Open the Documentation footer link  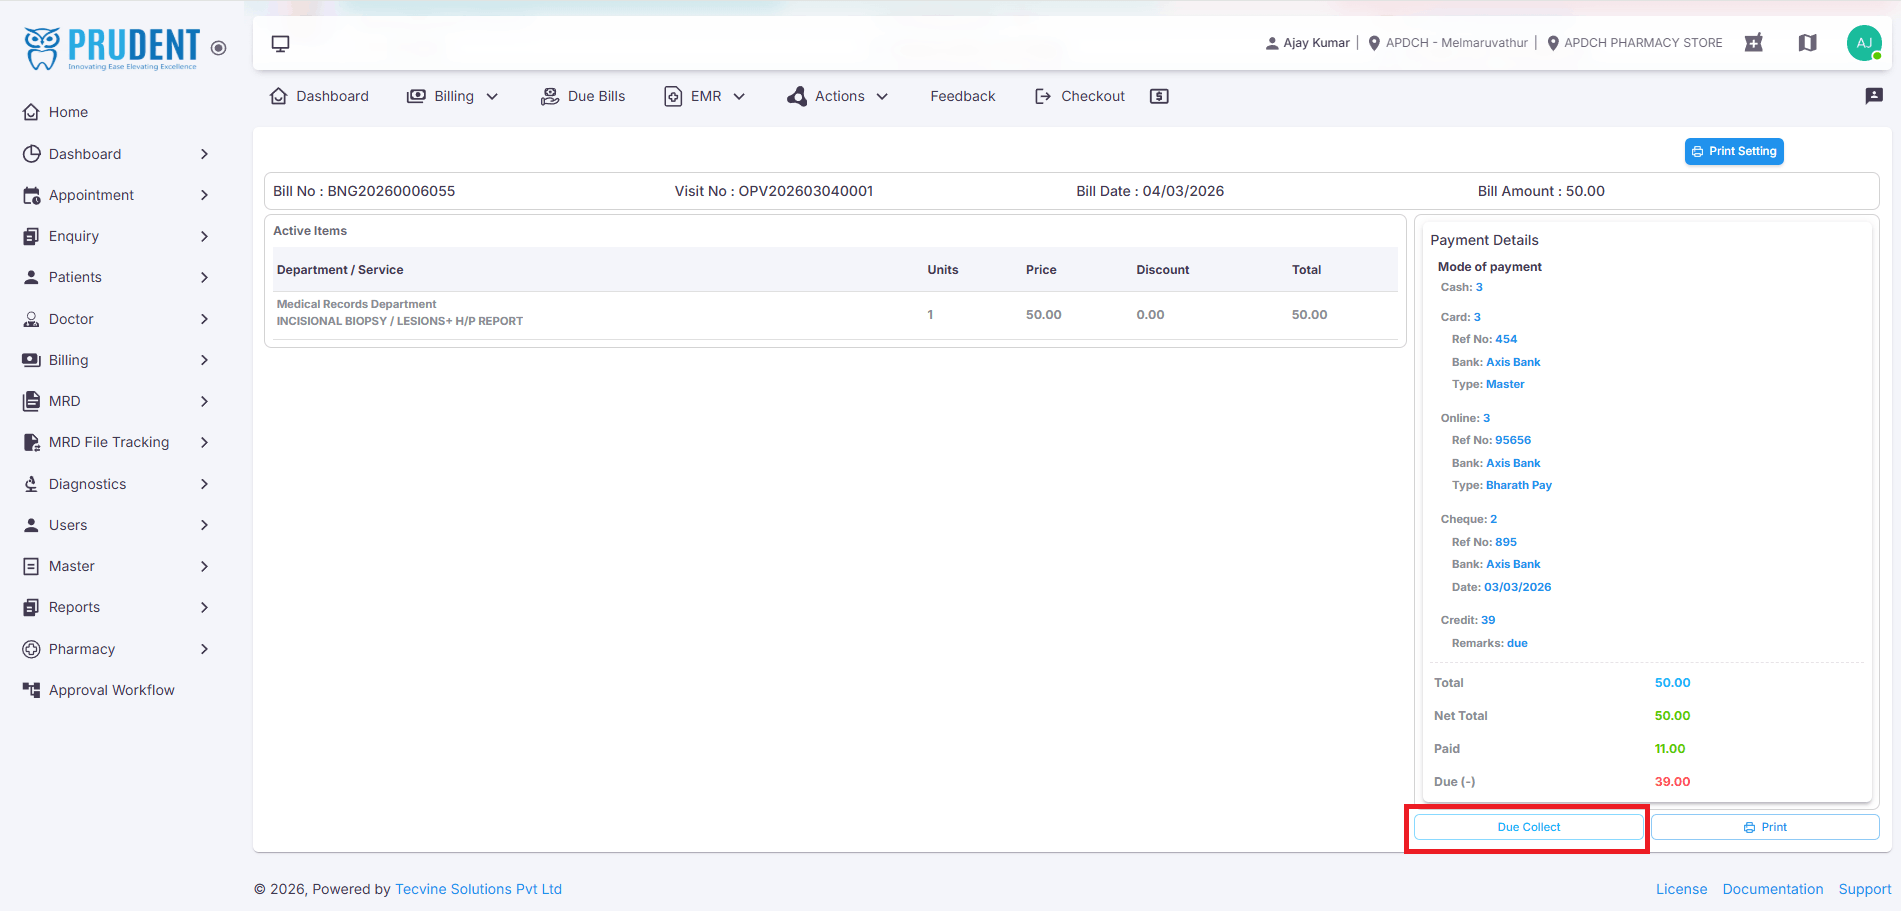[1773, 889]
